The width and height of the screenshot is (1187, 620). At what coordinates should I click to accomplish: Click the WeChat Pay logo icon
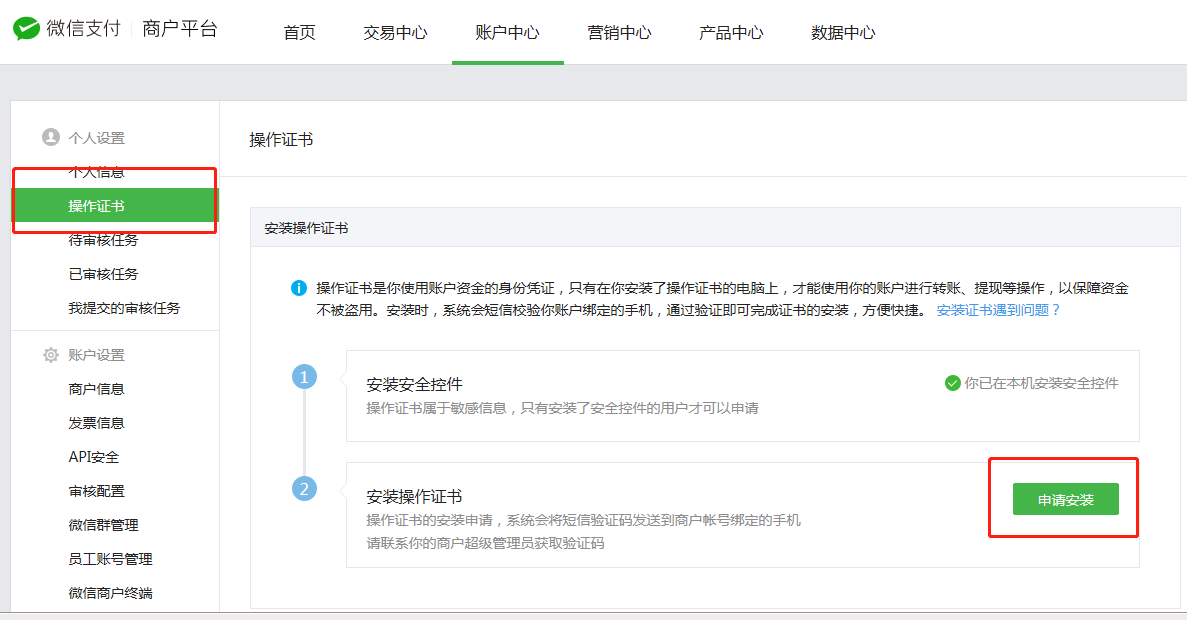[27, 29]
